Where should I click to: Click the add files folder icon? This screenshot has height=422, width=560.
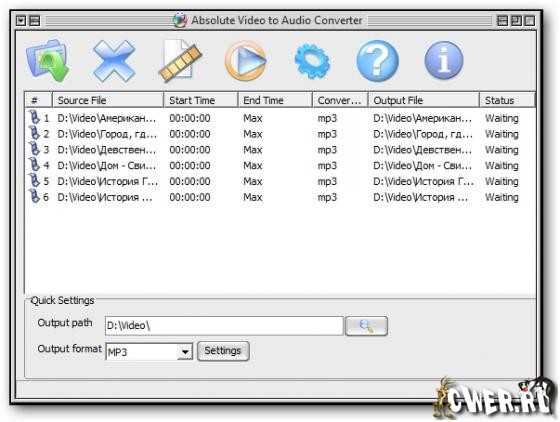[48, 61]
